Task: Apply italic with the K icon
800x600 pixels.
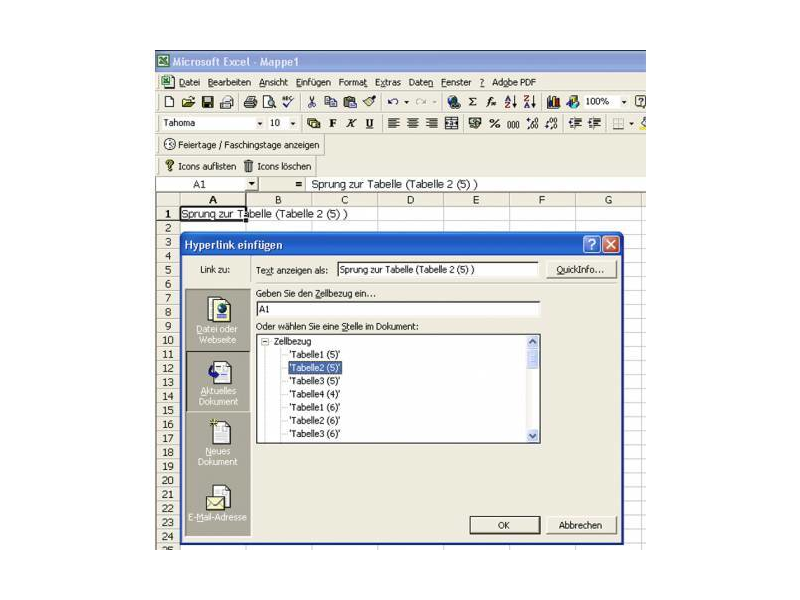Action: (351, 123)
